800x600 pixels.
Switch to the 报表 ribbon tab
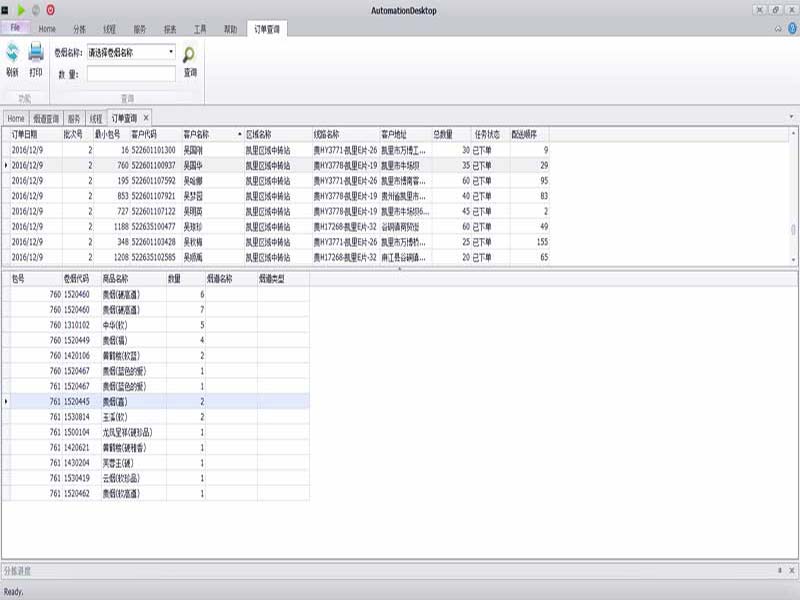[x=170, y=29]
